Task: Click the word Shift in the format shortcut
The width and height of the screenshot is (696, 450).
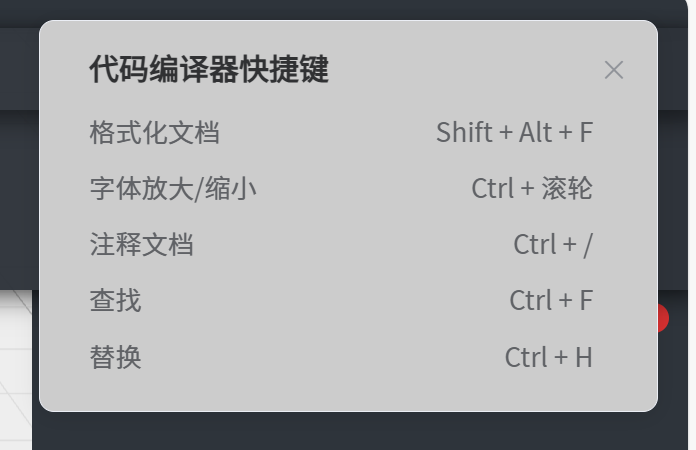Action: click(464, 132)
